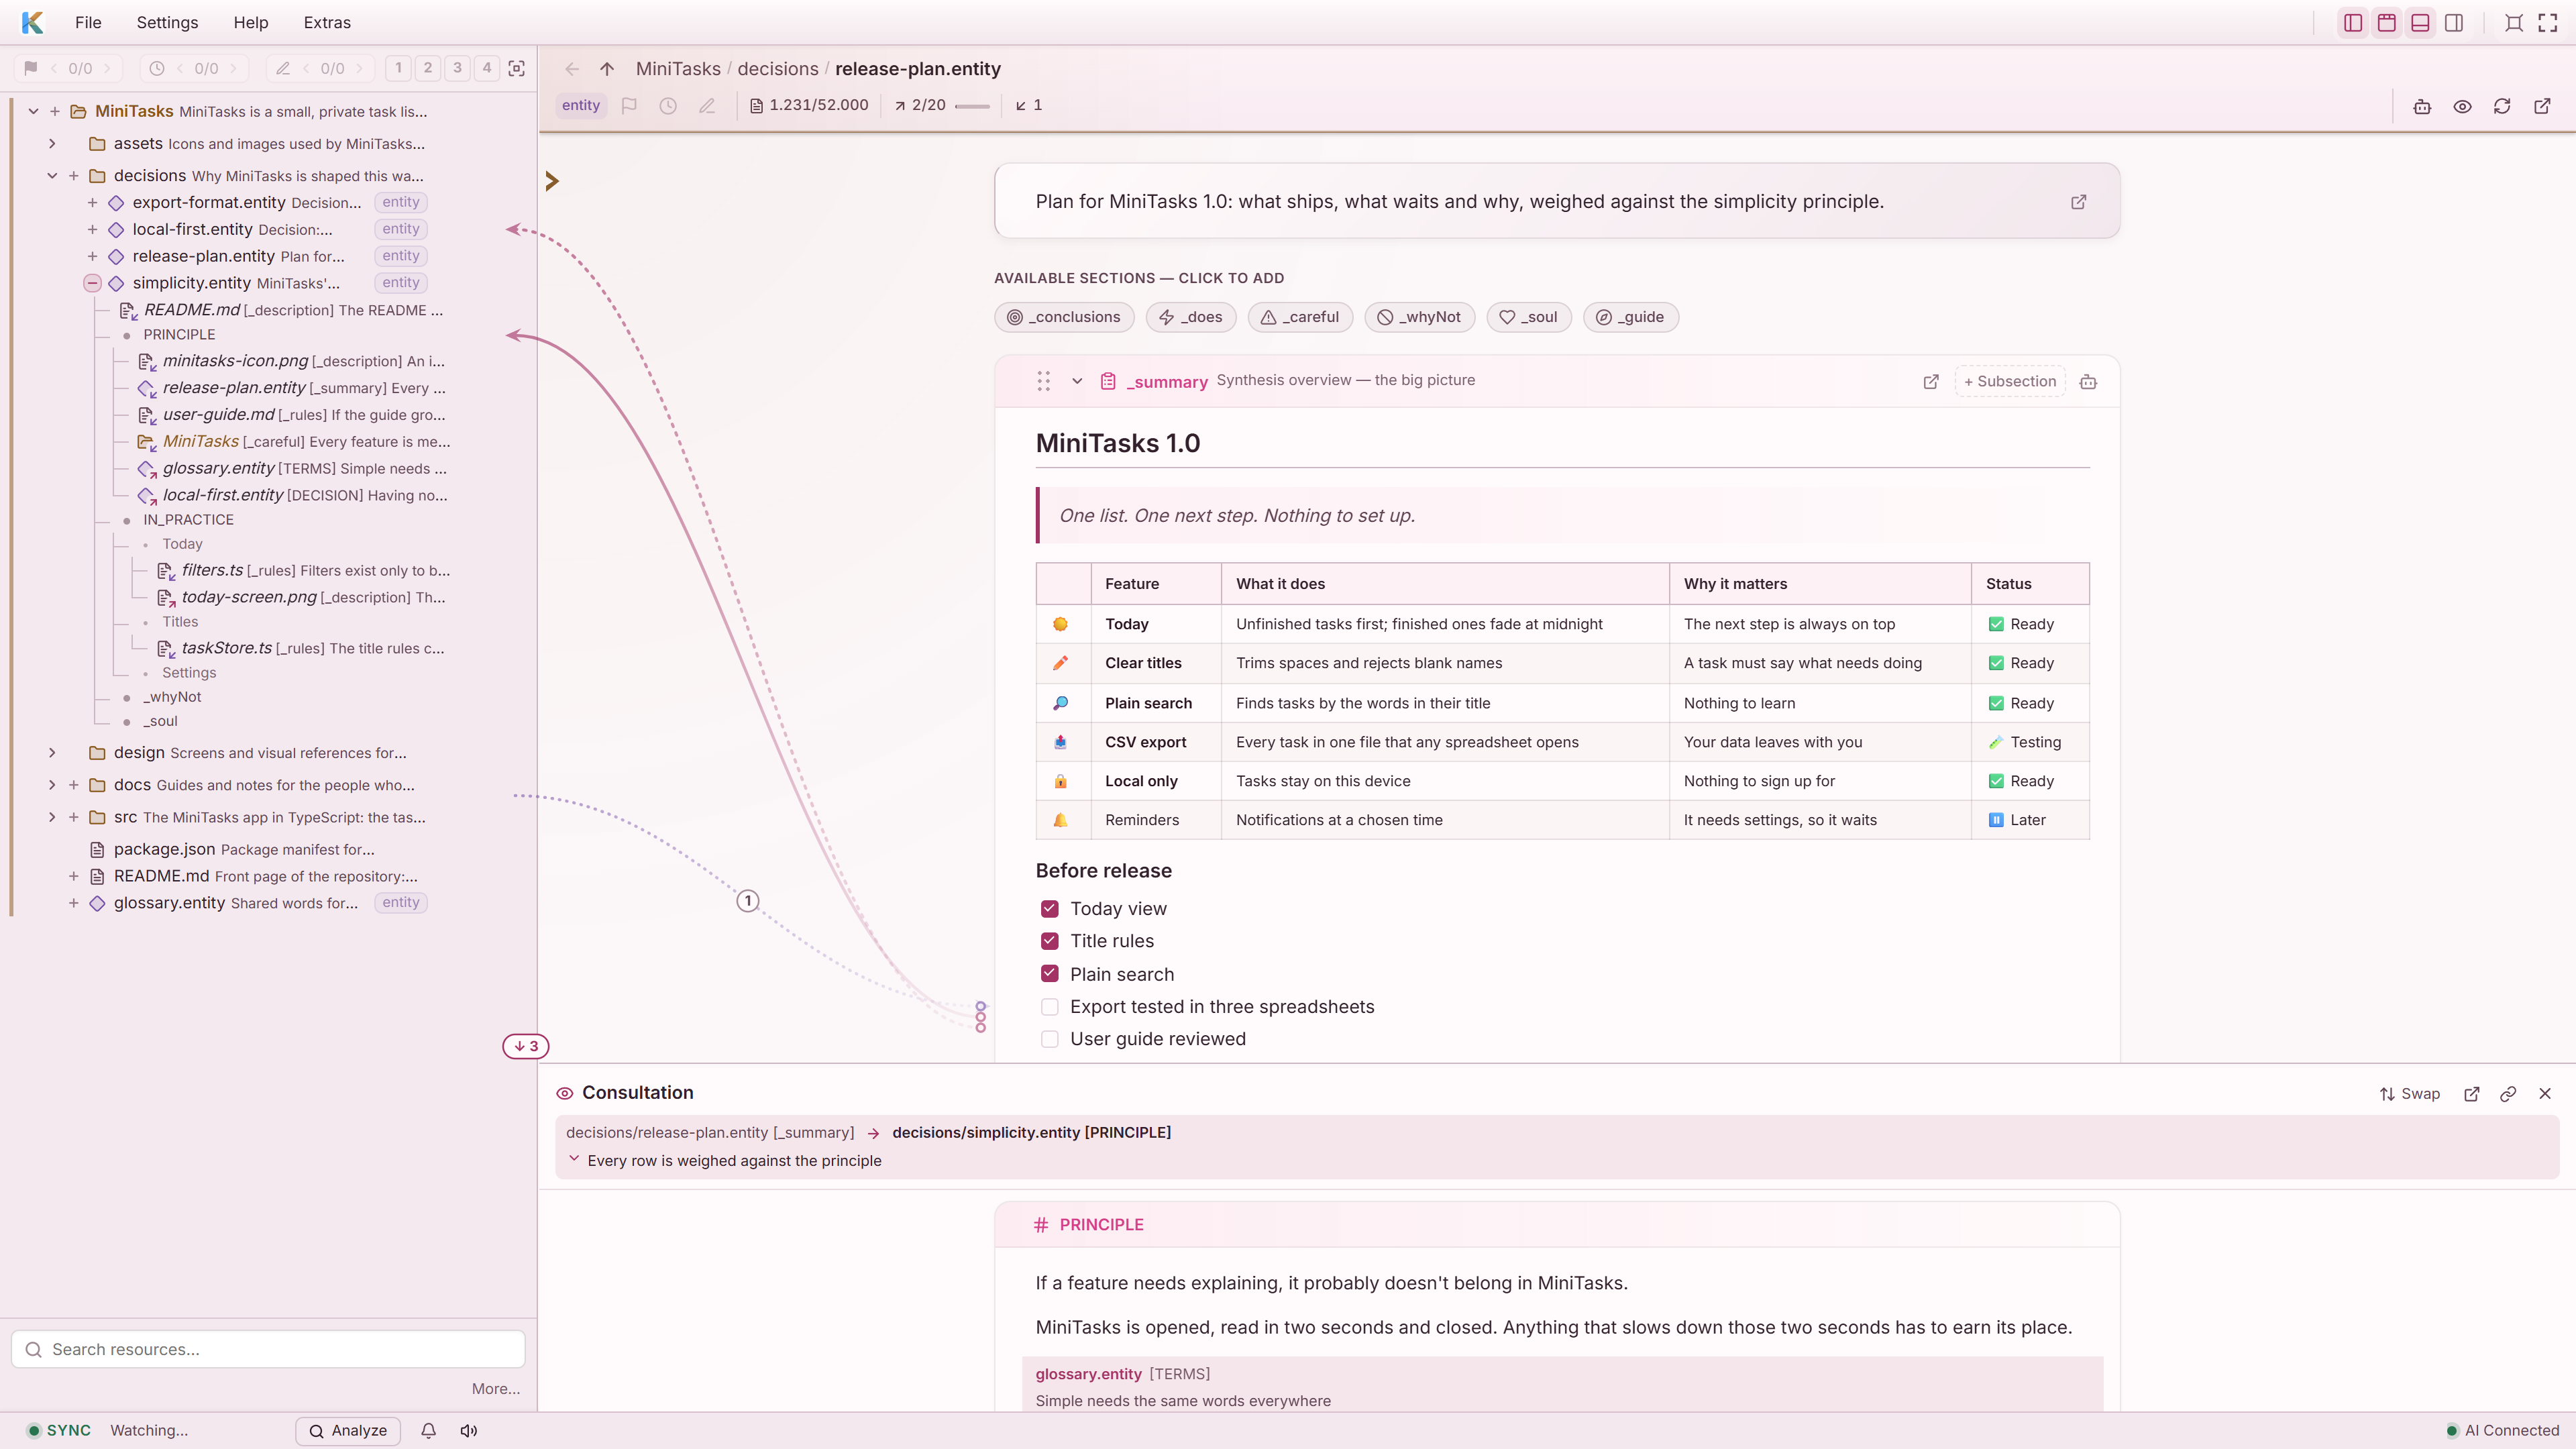Uncheck Today view checkbox

coord(1049,908)
